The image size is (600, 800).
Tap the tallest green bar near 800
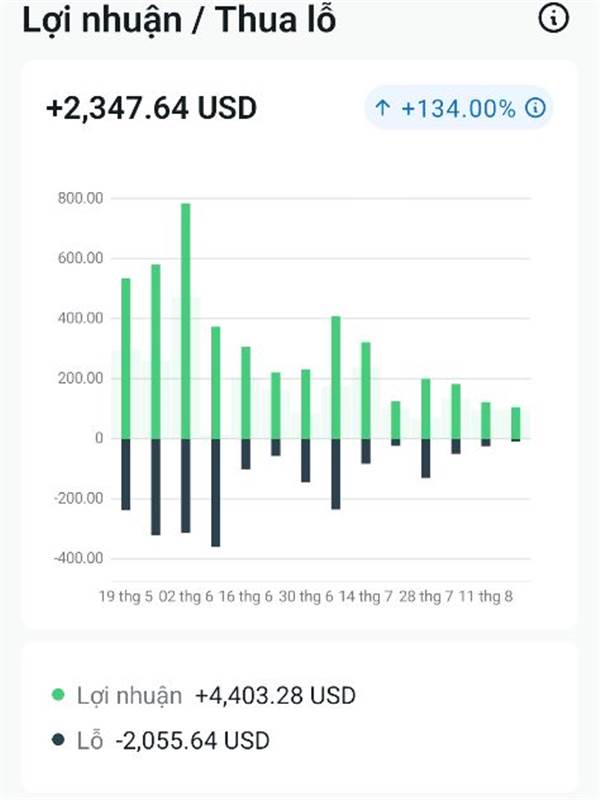(186, 321)
